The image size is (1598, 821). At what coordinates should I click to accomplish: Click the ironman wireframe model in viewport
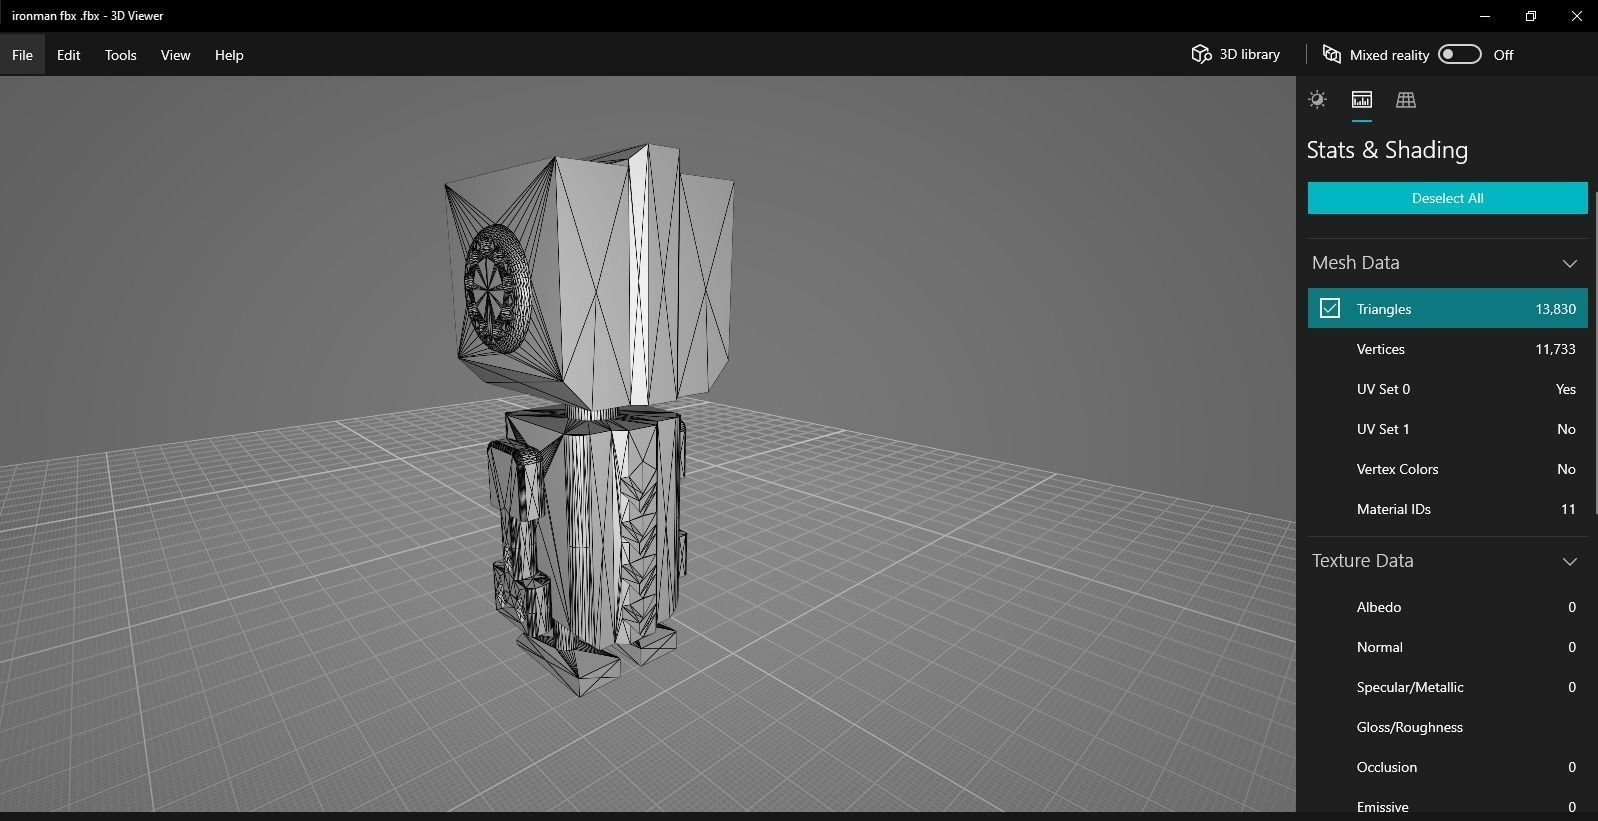pos(590,420)
